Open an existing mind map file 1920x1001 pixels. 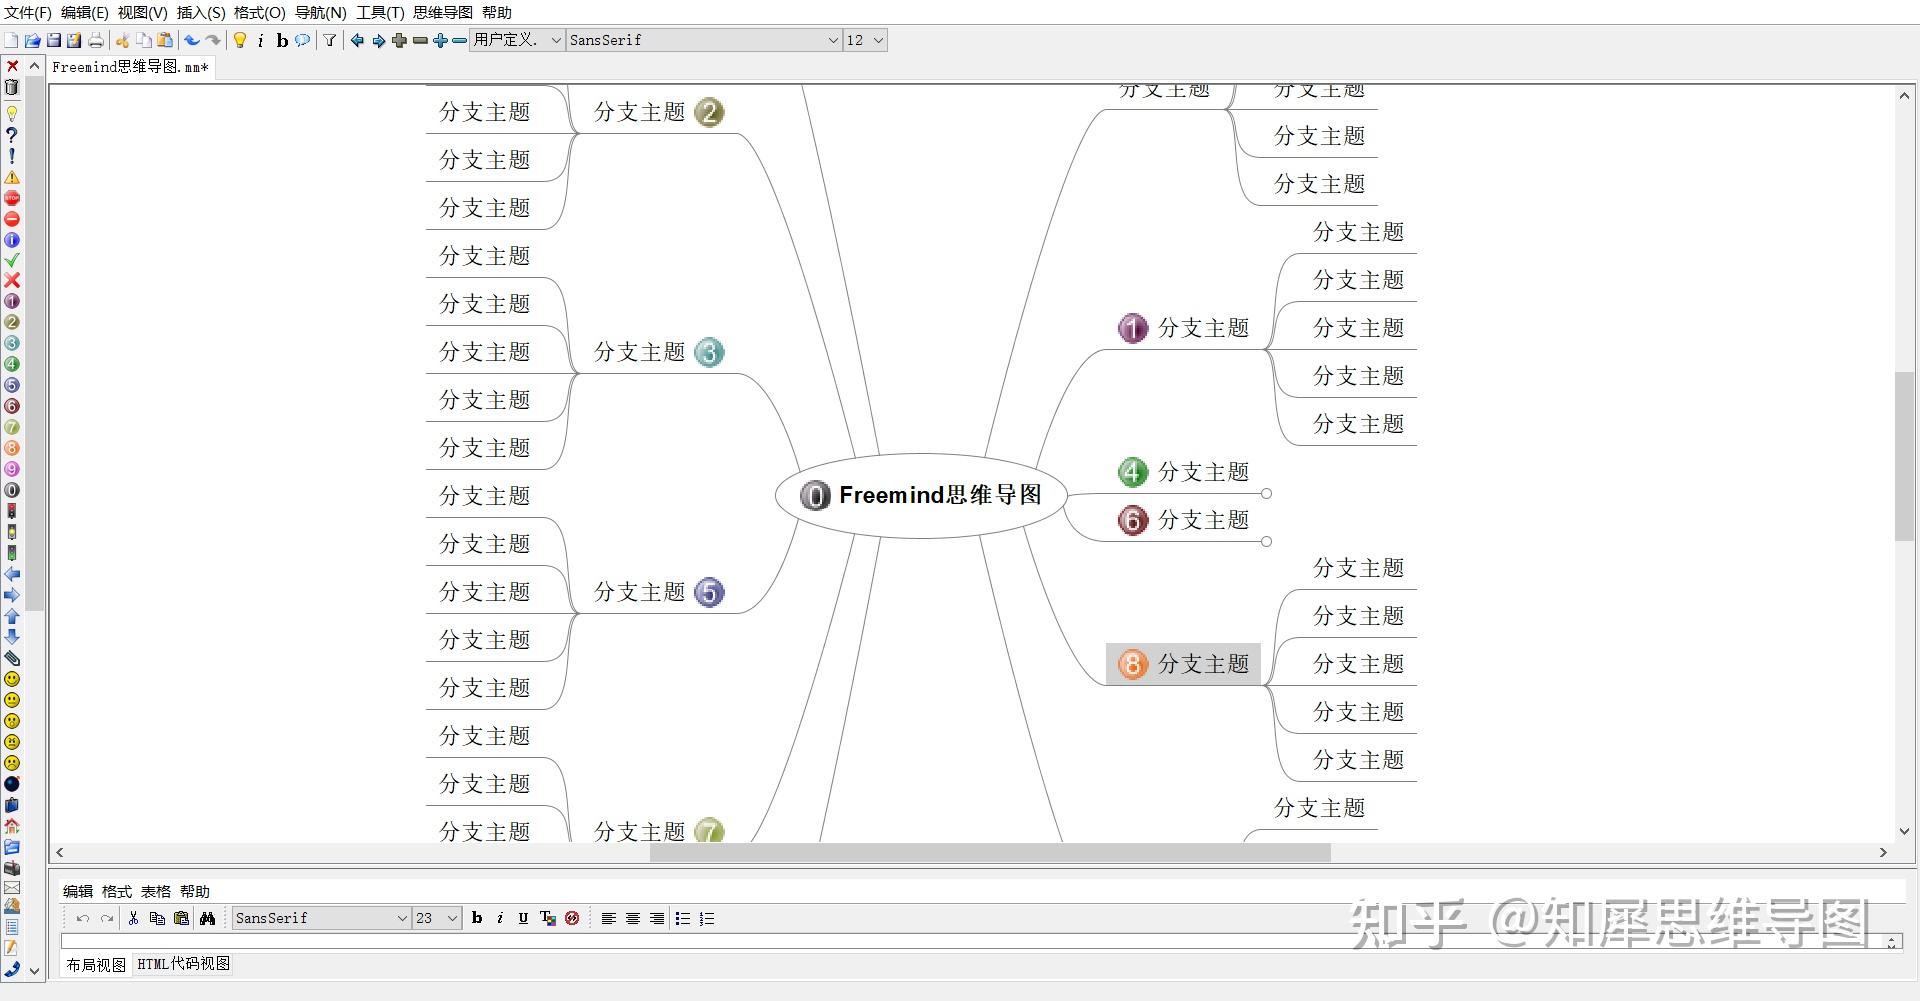click(x=32, y=40)
